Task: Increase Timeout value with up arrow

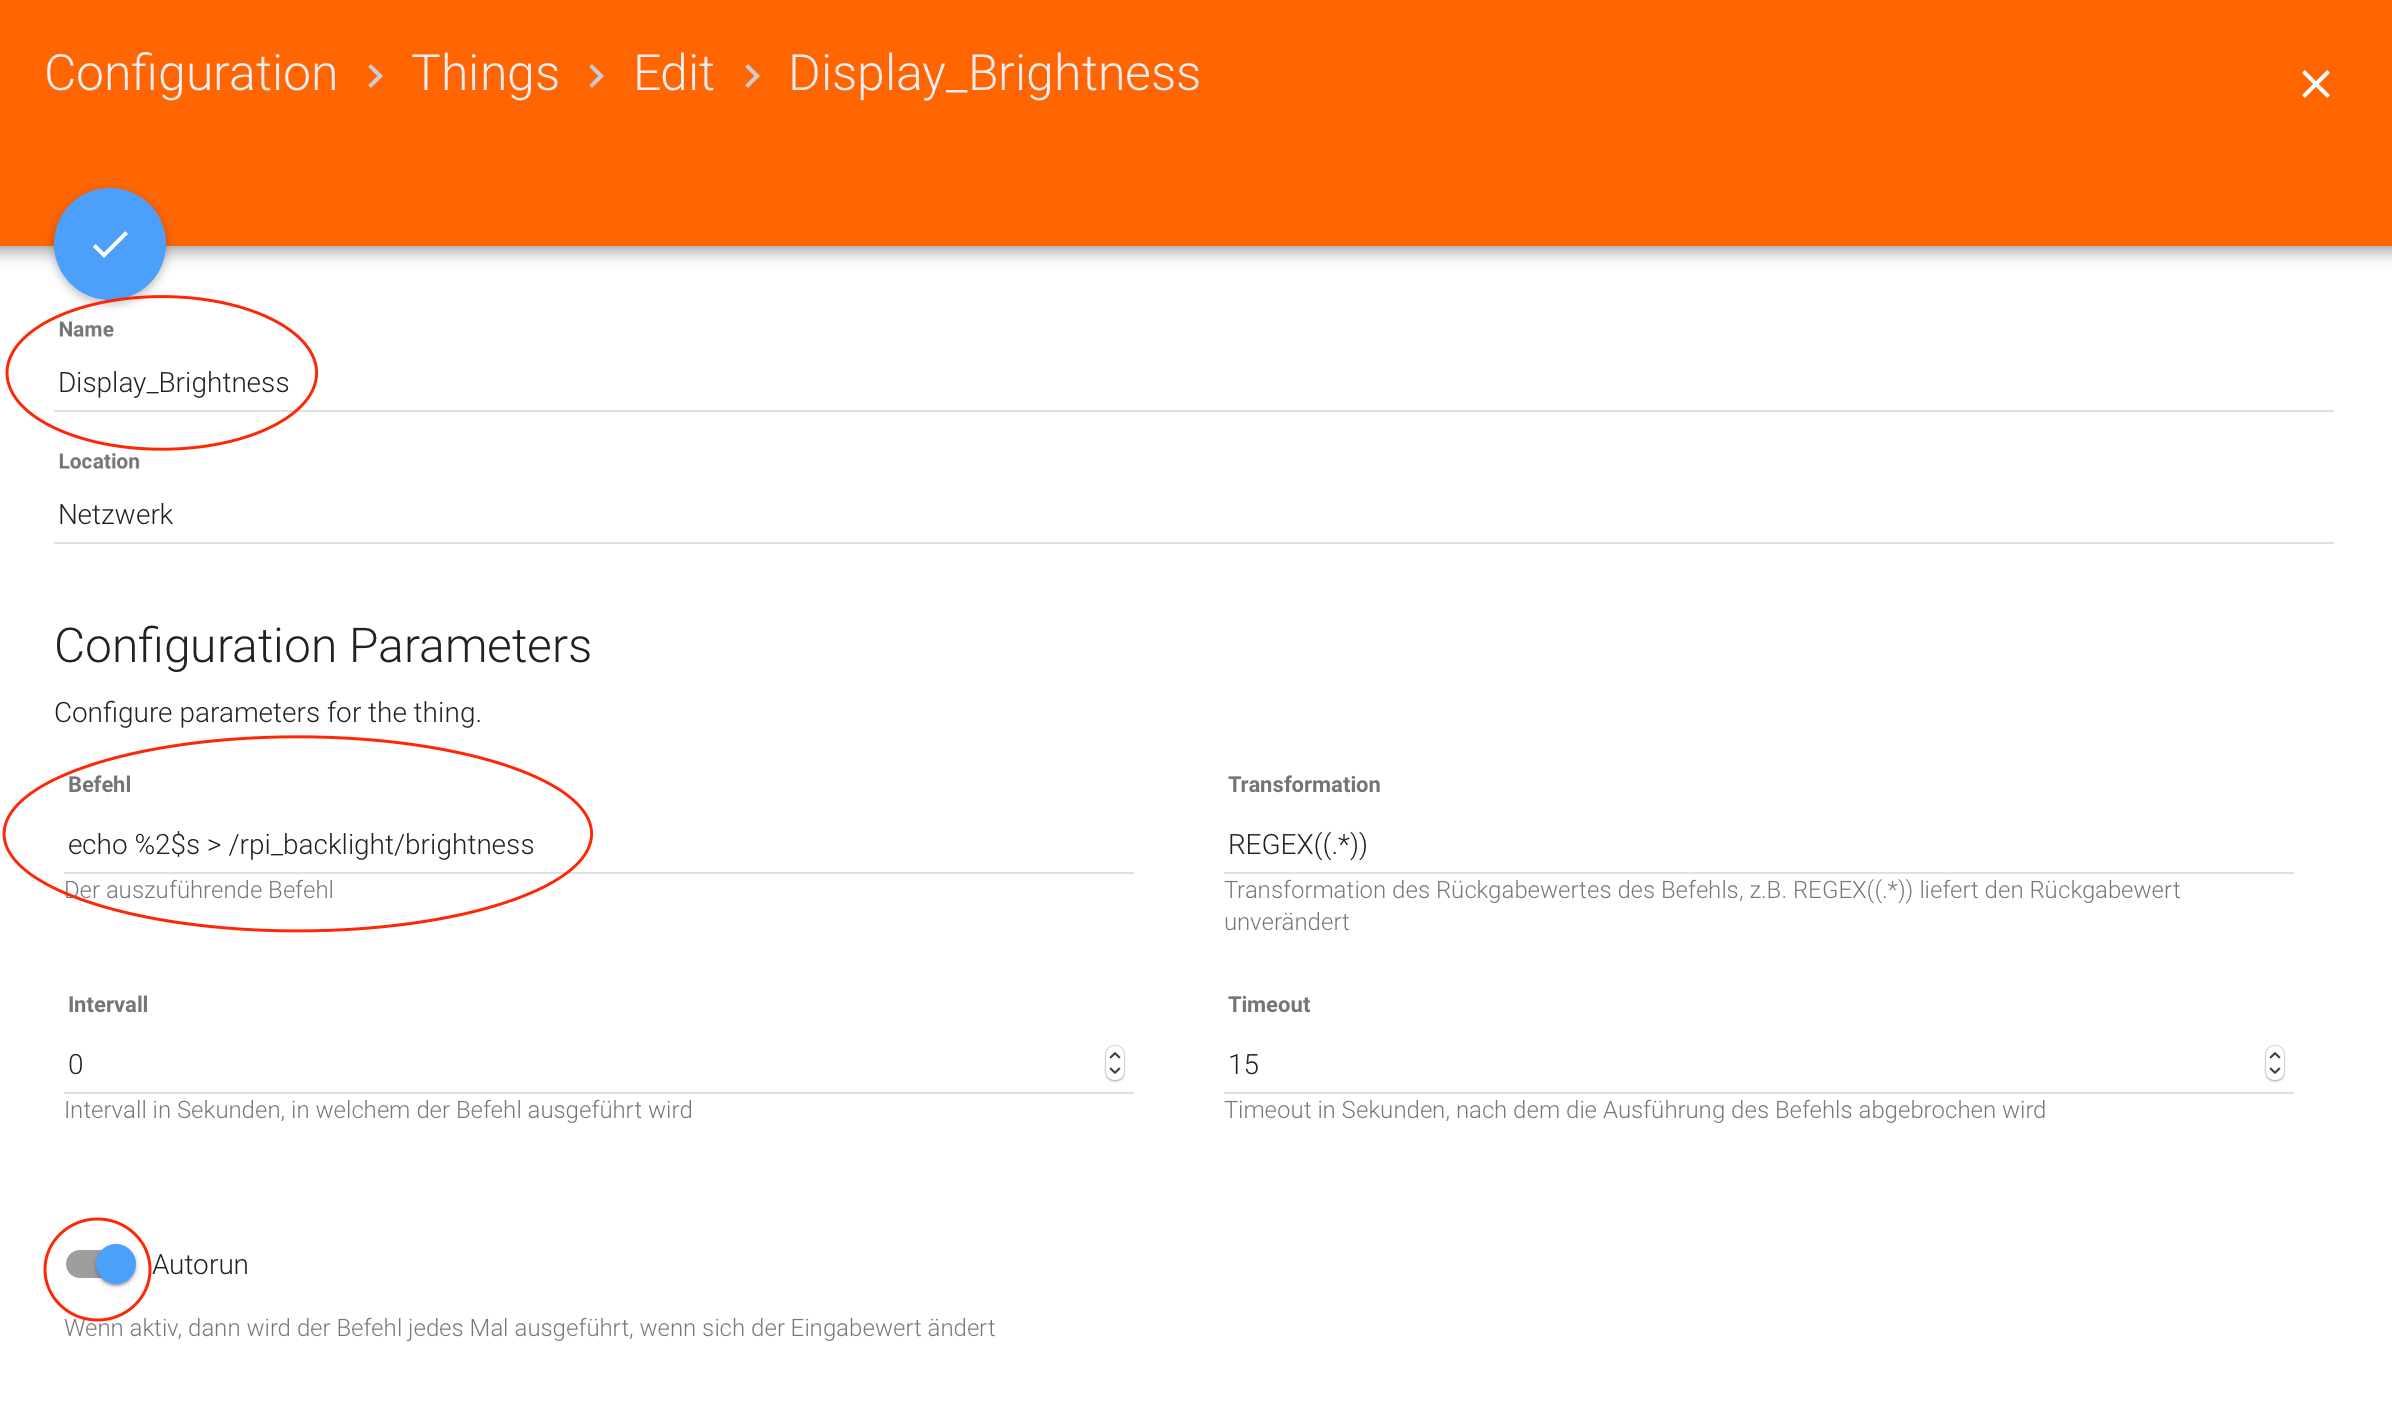Action: point(2274,1055)
